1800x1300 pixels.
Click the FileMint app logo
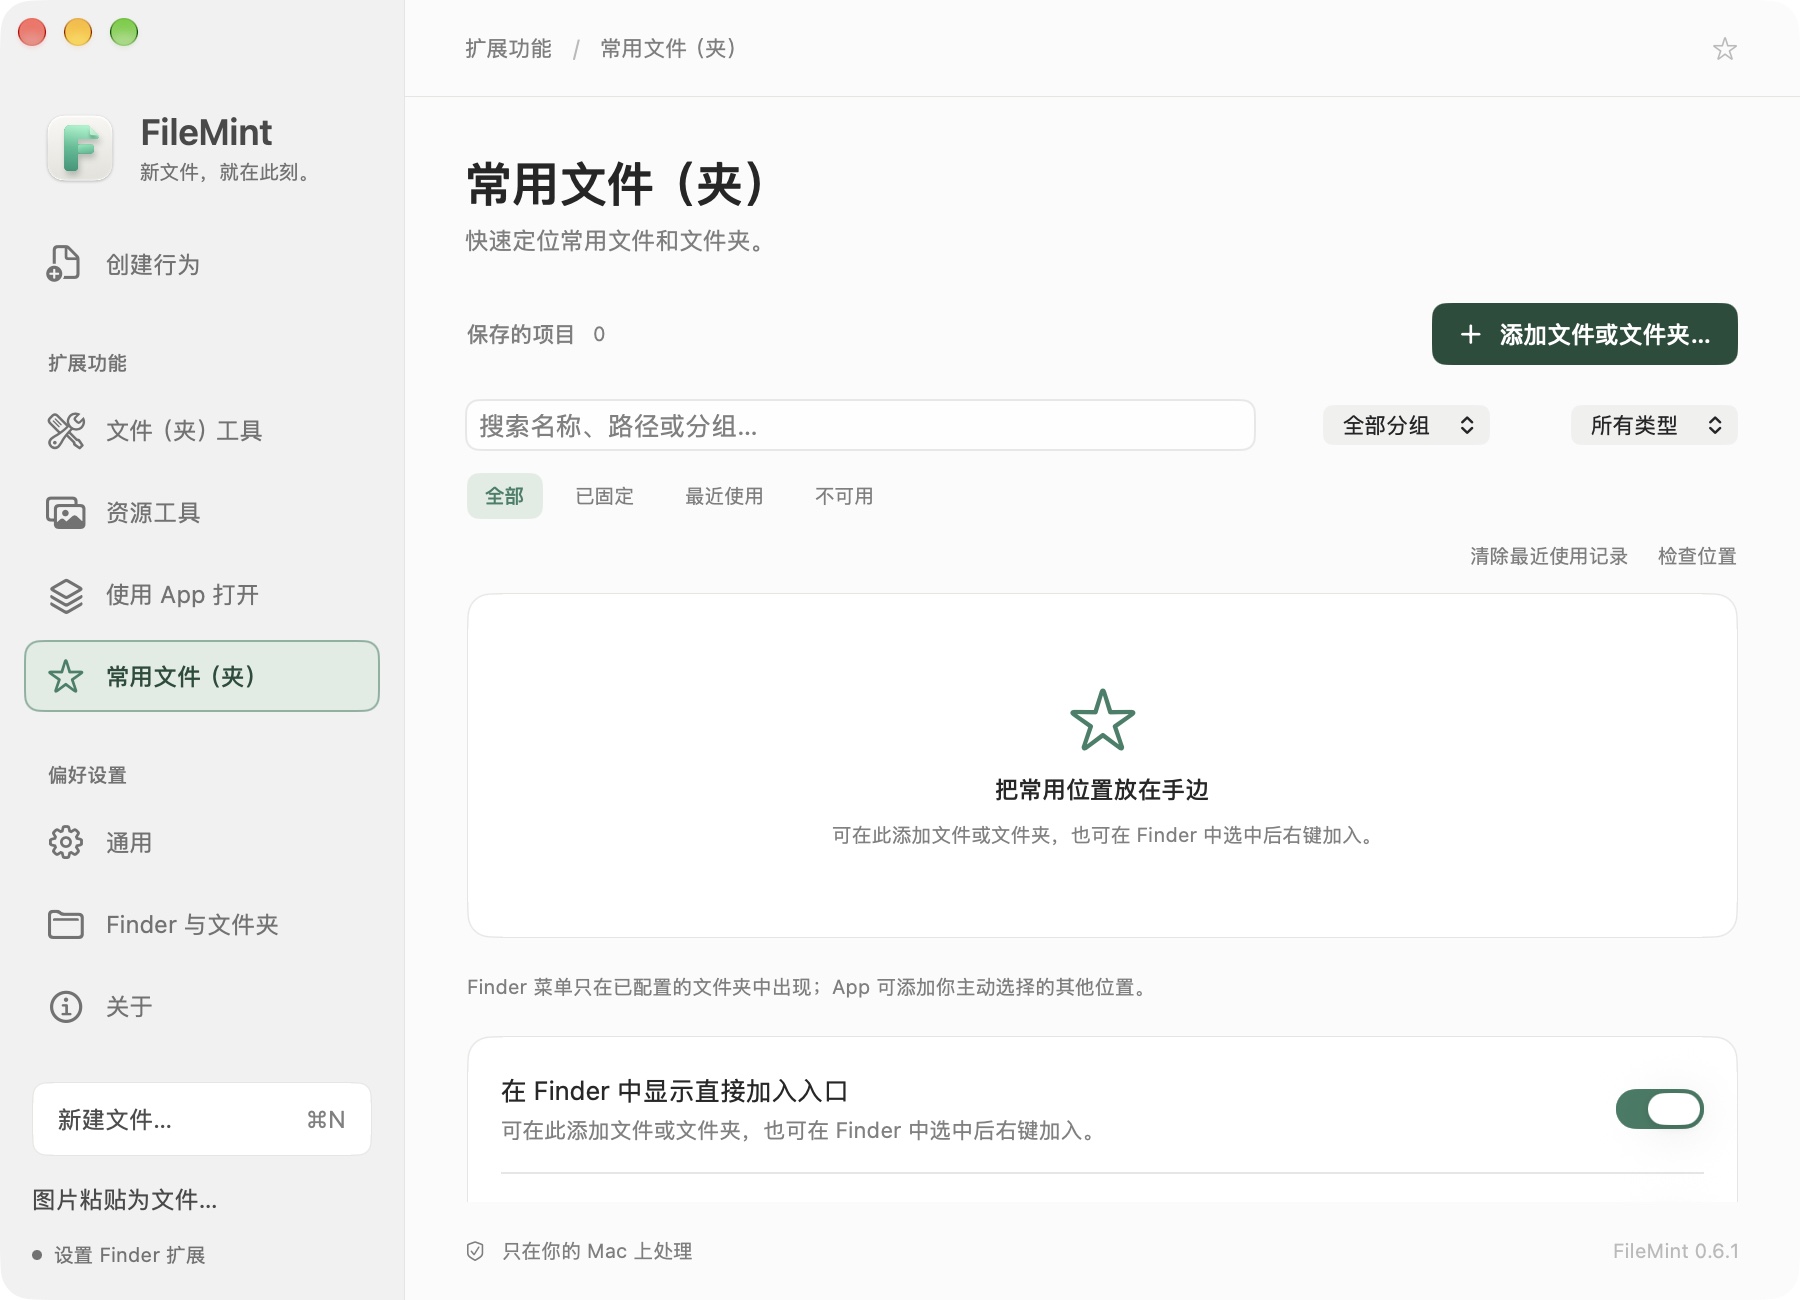[80, 149]
